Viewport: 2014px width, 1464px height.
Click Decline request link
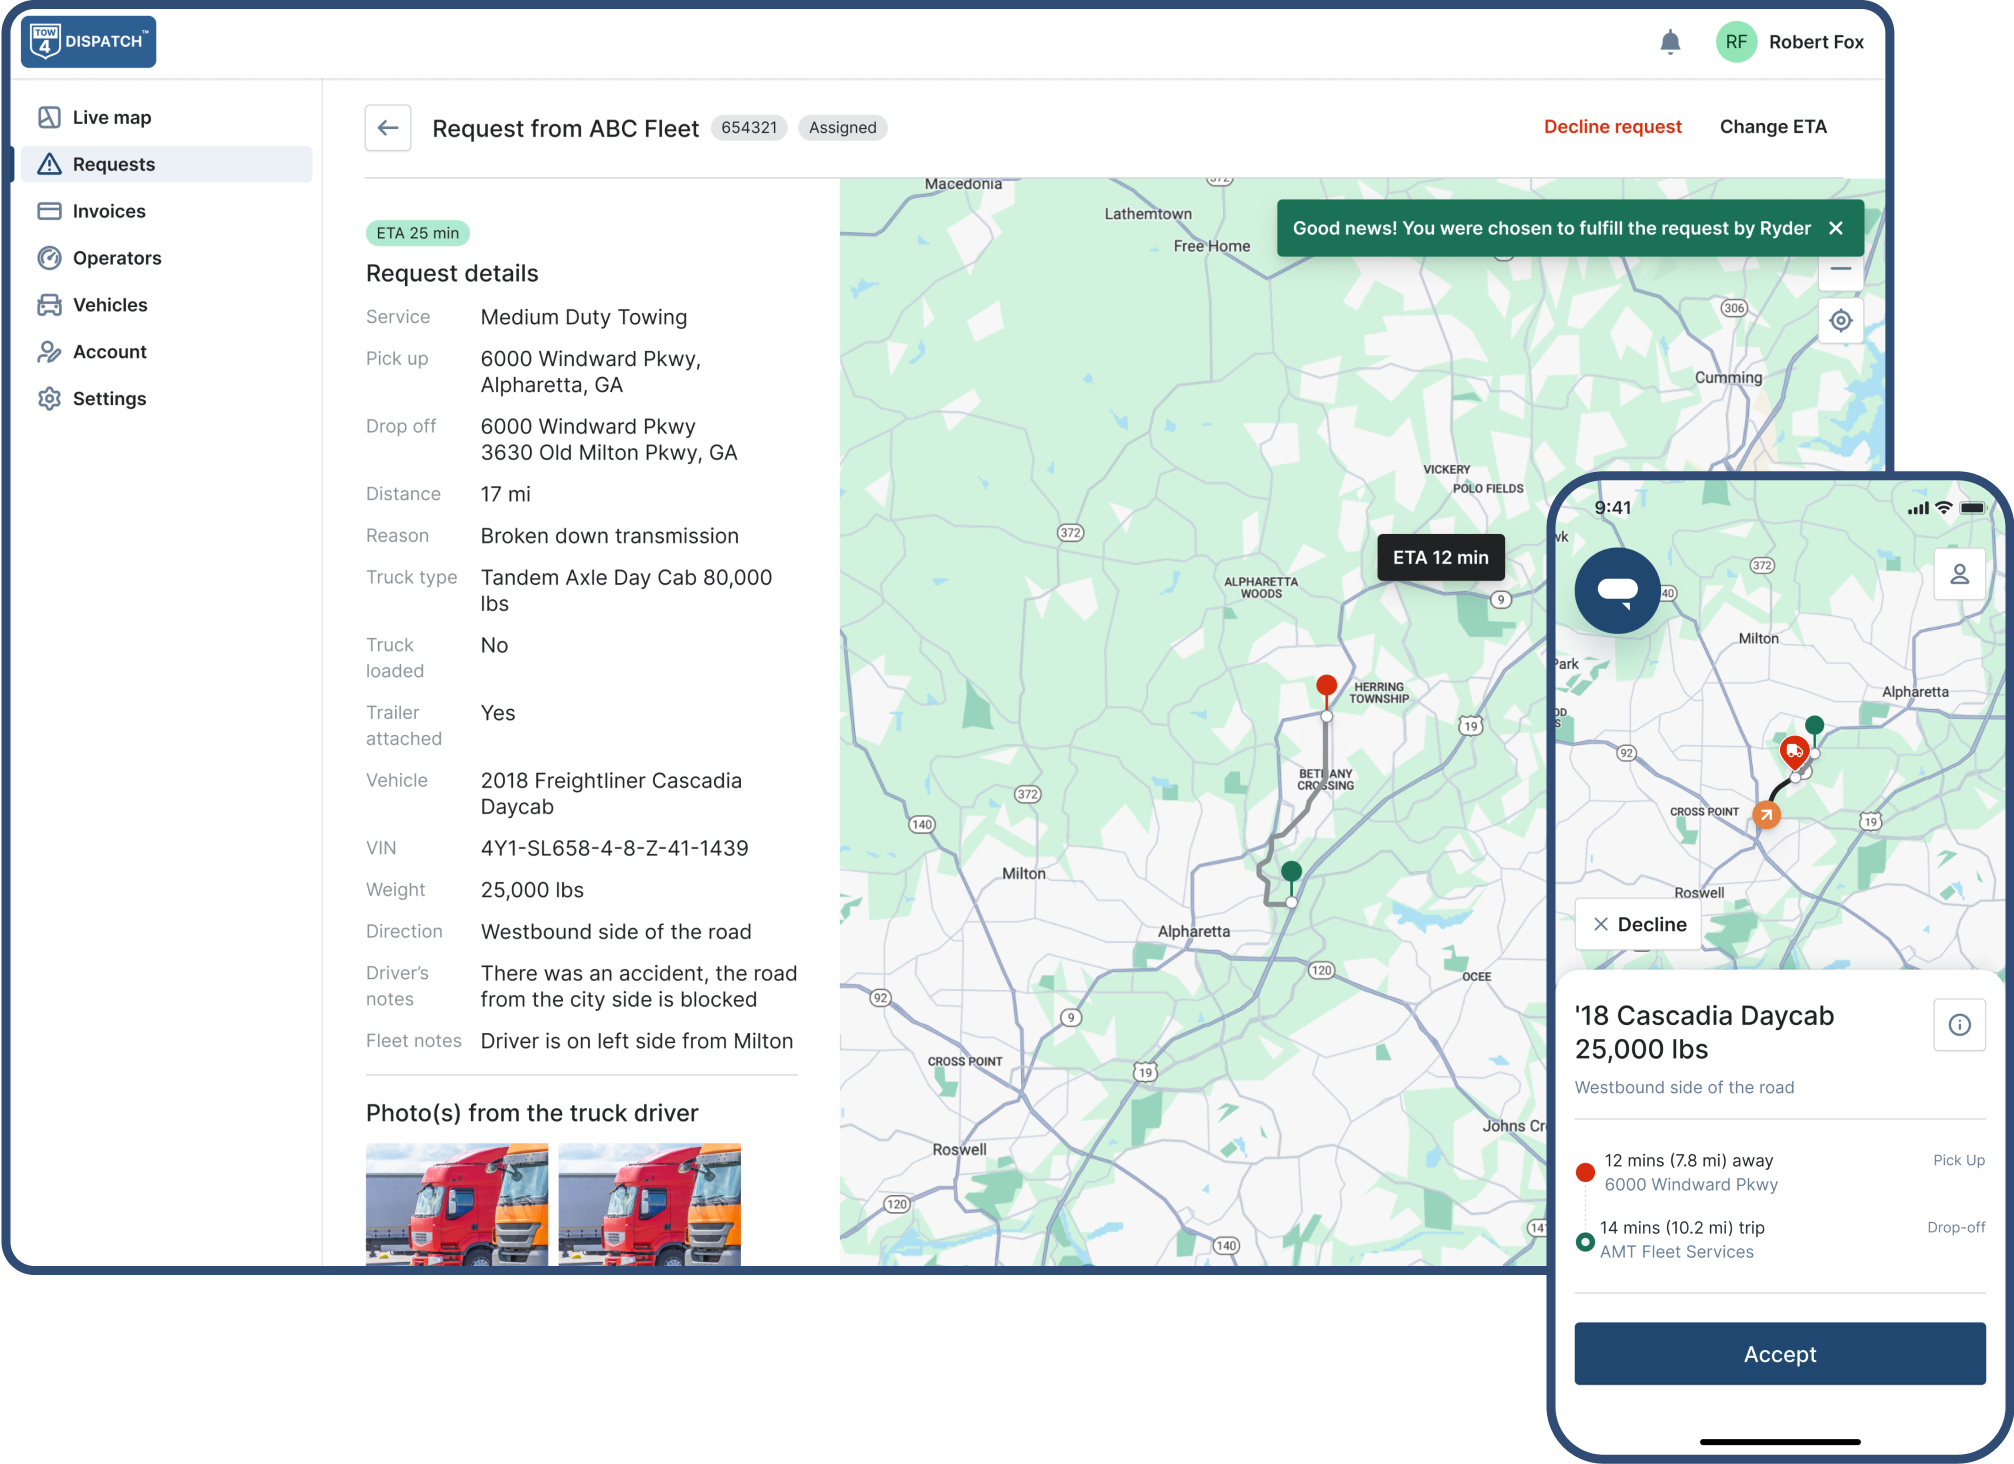pyautogui.click(x=1612, y=127)
